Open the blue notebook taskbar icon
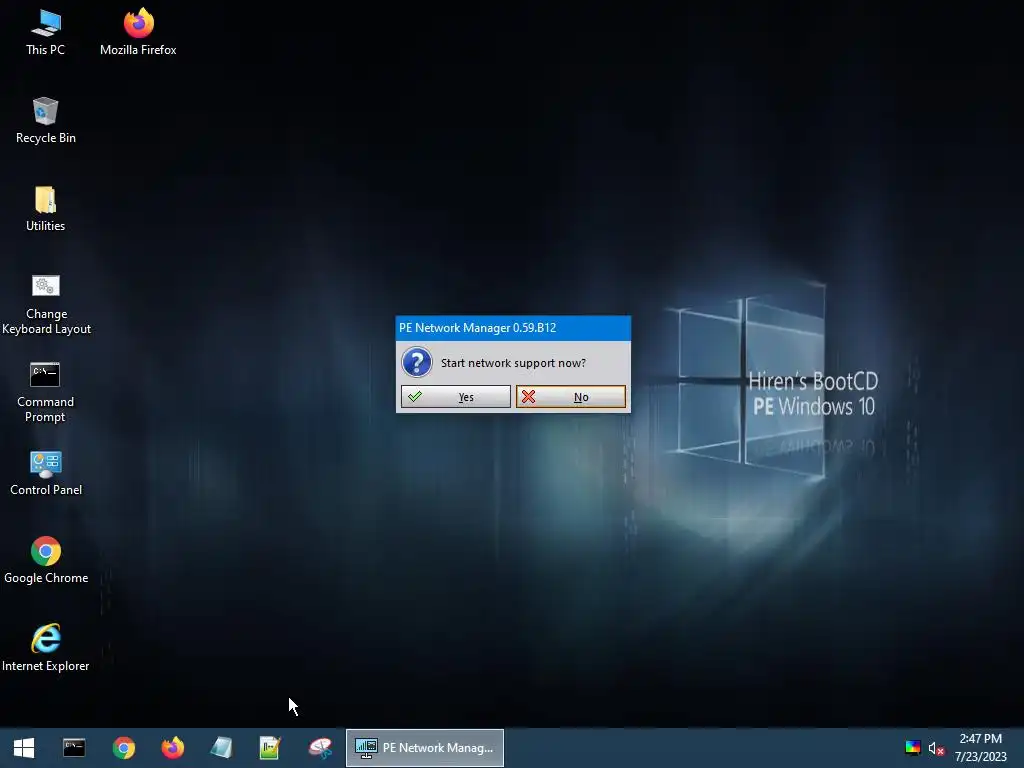 221,748
